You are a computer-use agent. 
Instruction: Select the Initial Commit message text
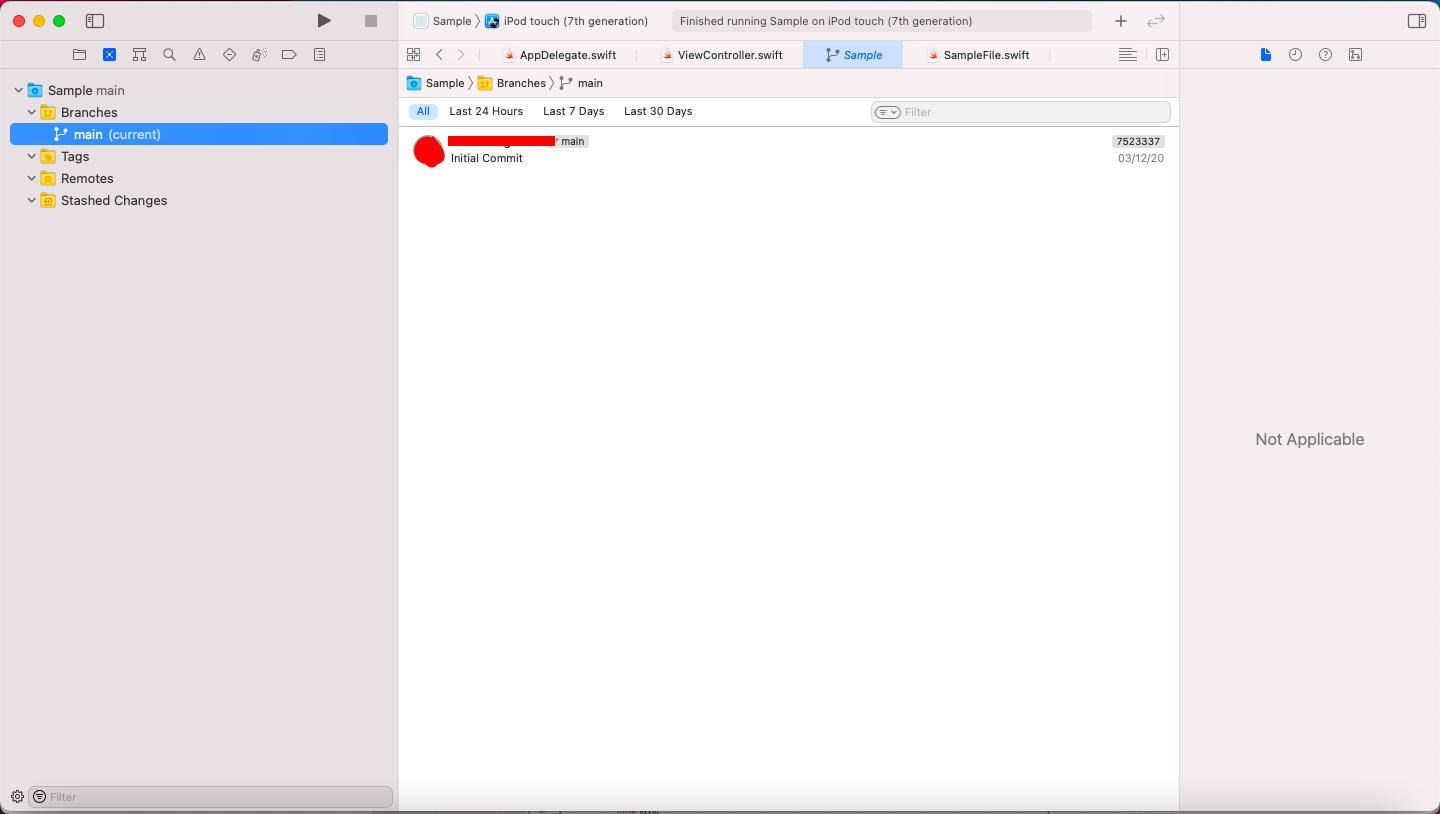487,158
